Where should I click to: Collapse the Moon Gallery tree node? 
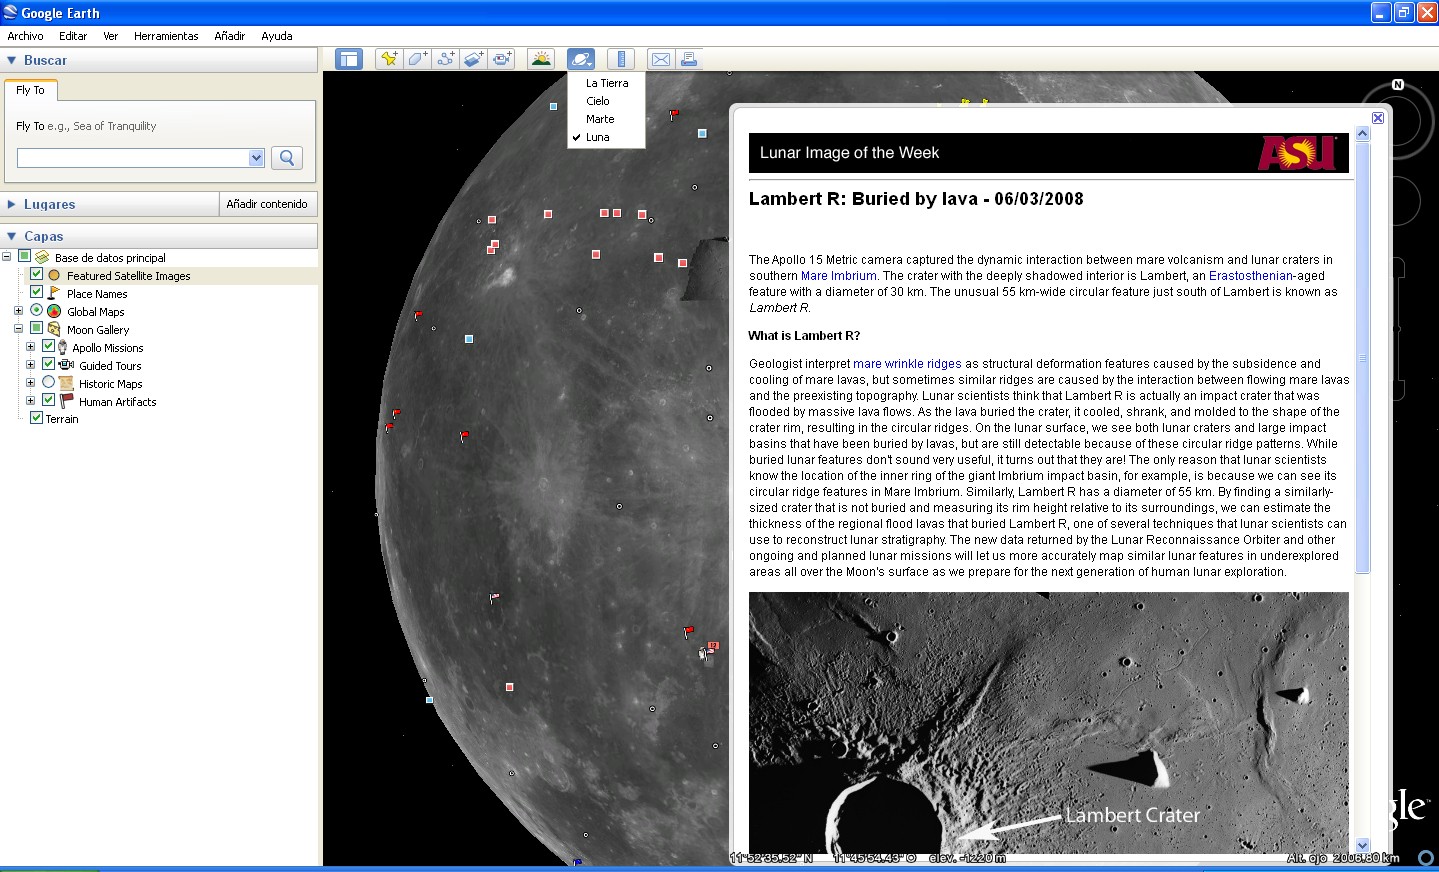click(18, 329)
